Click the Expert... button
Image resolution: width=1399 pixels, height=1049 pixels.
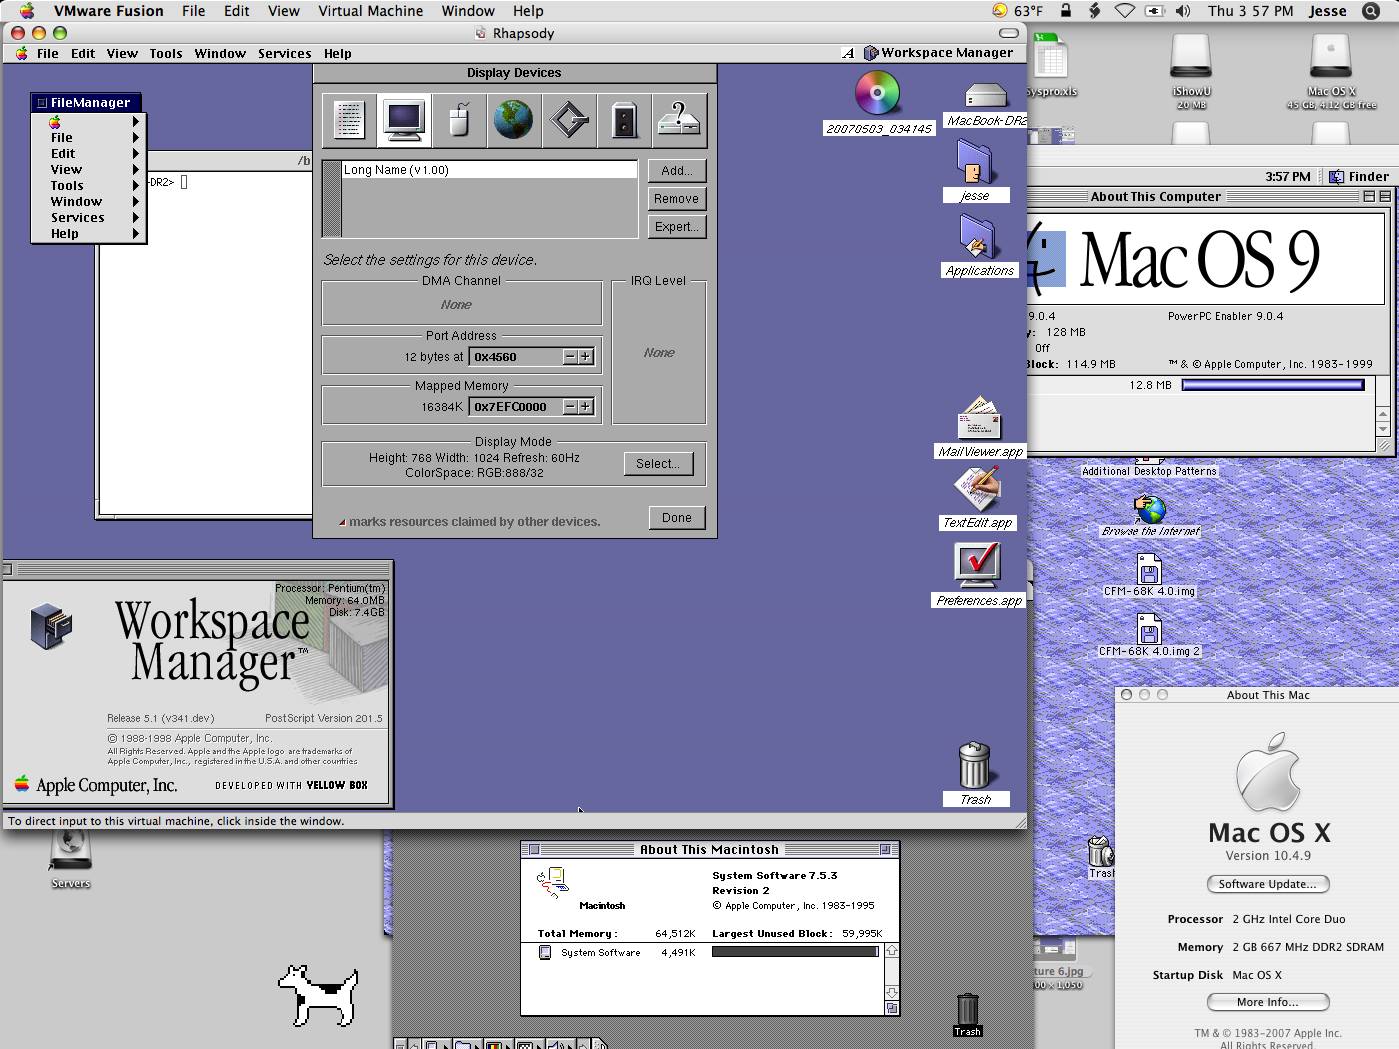pos(677,227)
